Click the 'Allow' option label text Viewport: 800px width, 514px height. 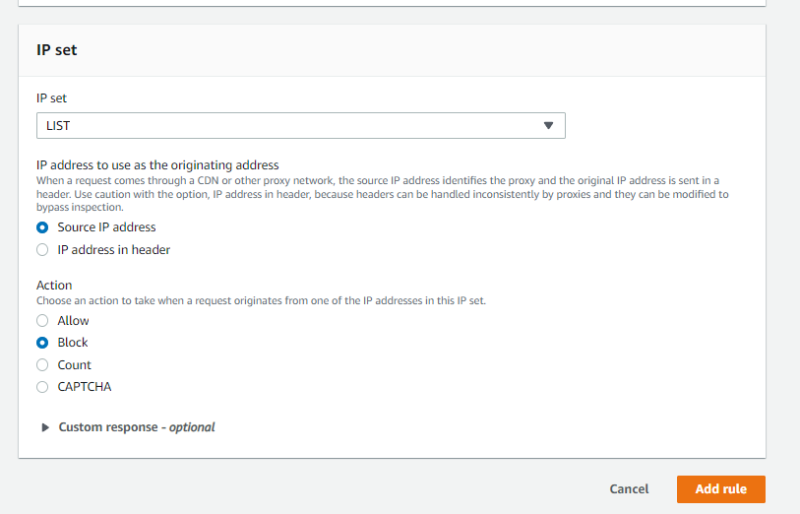[x=73, y=320]
